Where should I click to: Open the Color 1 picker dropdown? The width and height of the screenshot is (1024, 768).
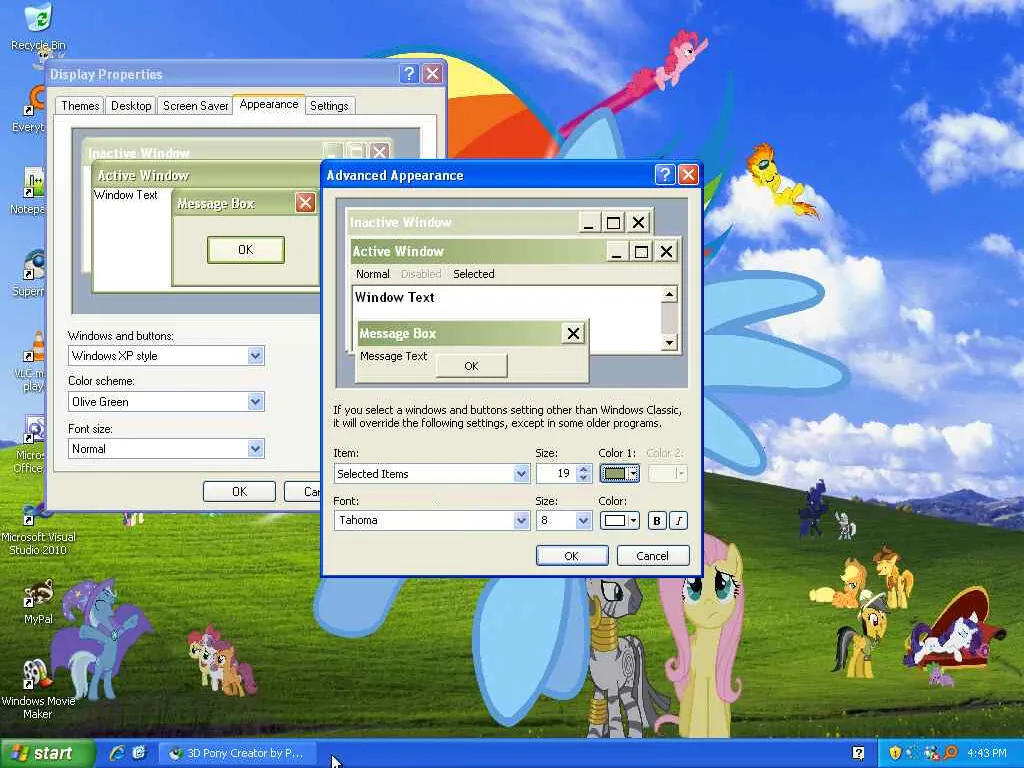click(x=619, y=473)
